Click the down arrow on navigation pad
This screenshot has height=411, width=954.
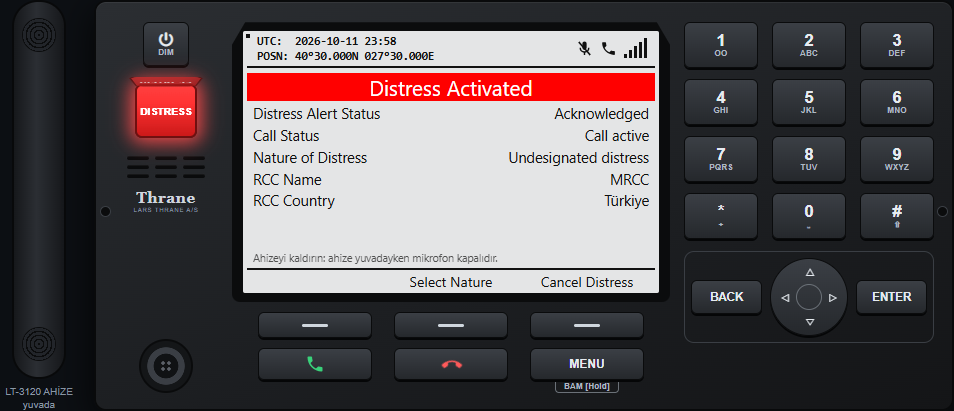[x=809, y=322]
